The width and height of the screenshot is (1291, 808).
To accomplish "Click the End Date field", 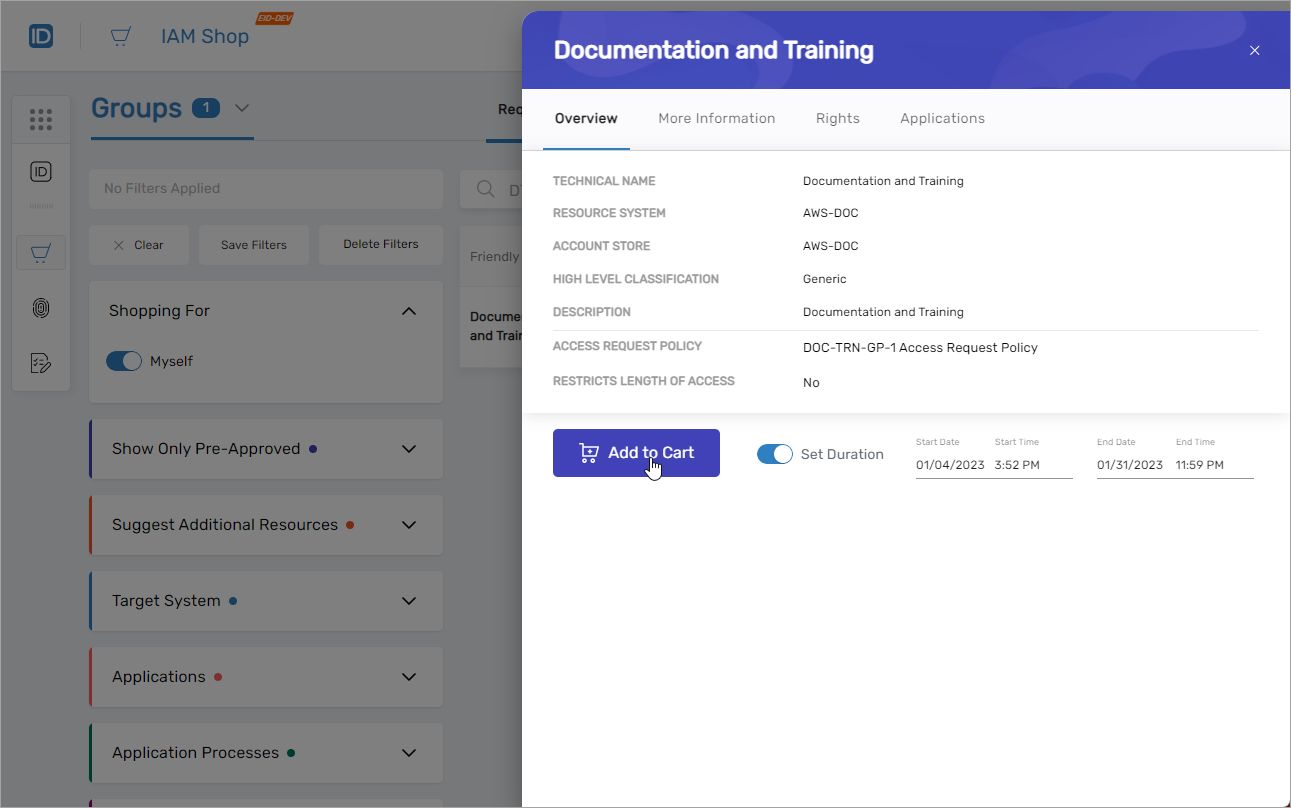I will (1130, 465).
